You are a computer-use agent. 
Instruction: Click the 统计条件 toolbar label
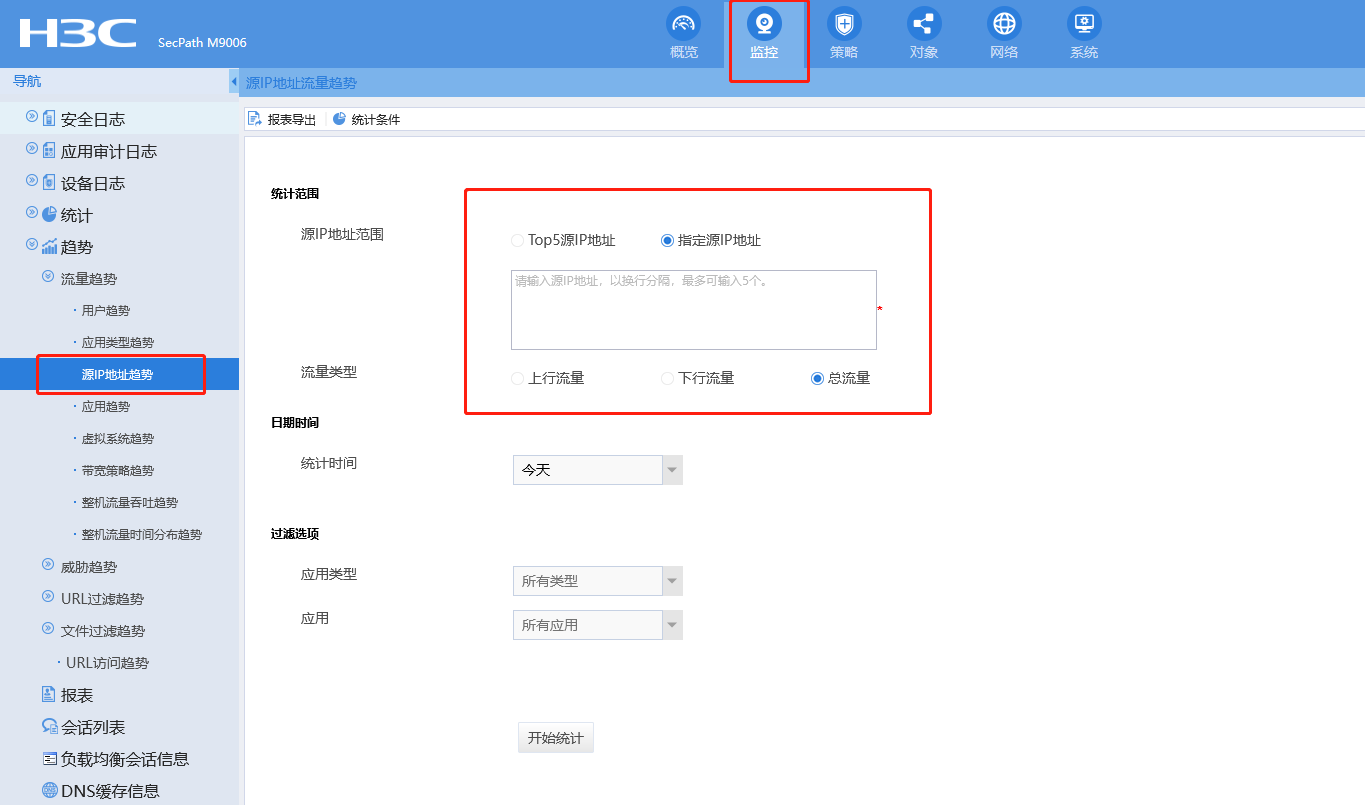point(376,120)
